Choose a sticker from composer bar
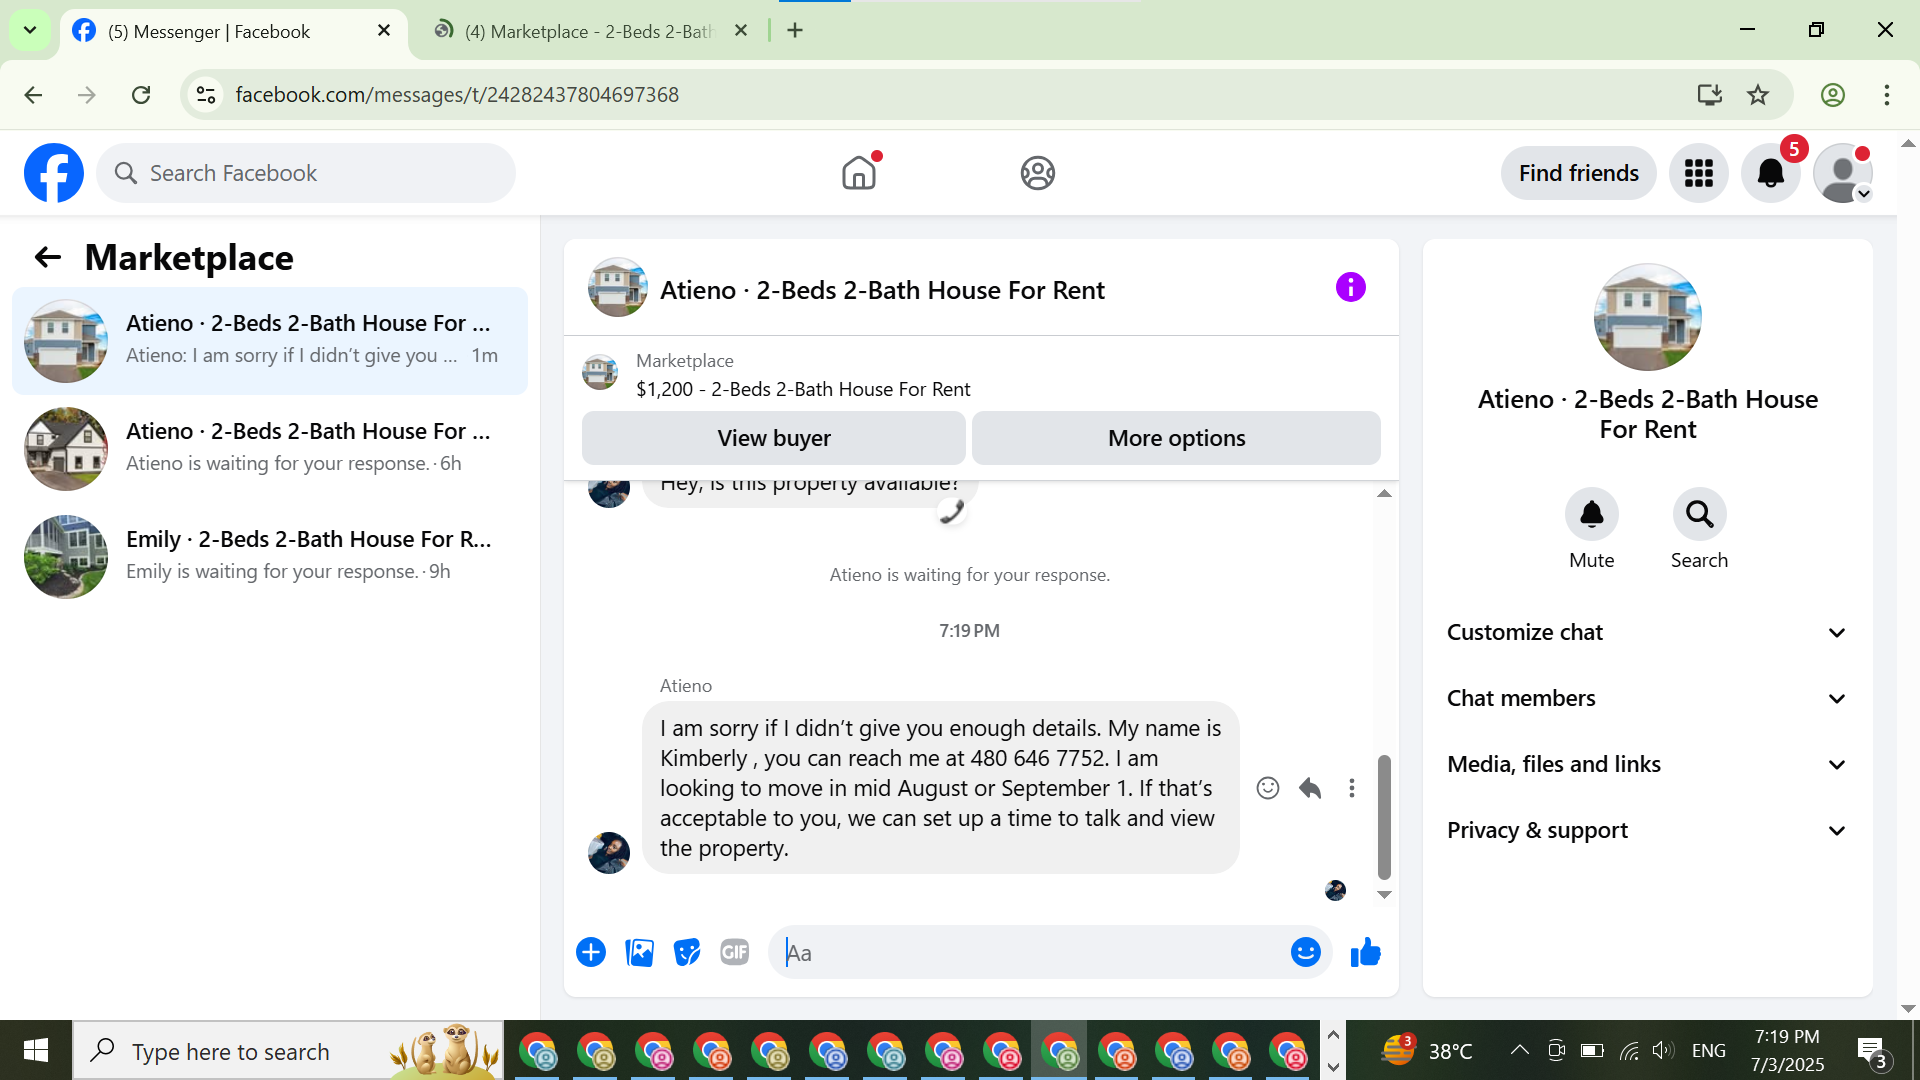The height and width of the screenshot is (1080, 1920). [687, 953]
